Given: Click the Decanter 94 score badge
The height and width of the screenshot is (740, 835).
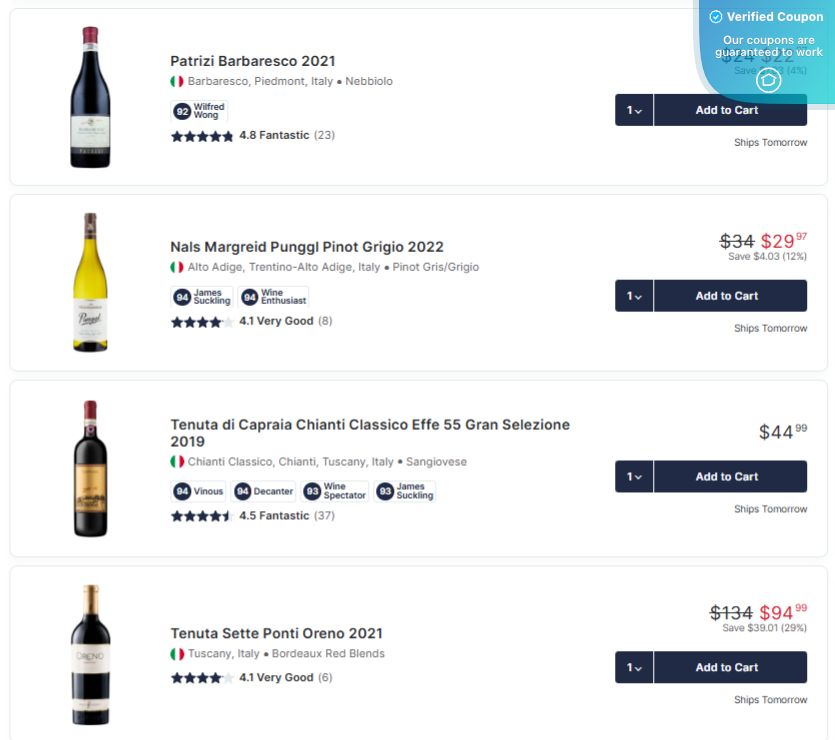Looking at the screenshot, I should [263, 491].
